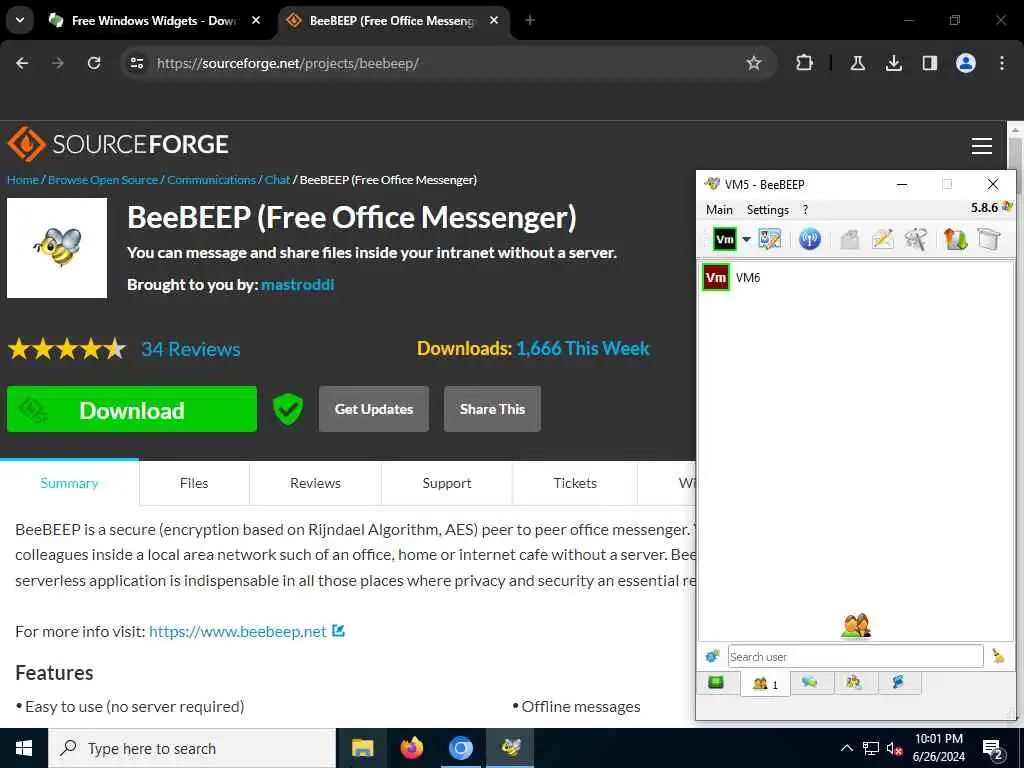This screenshot has height=768, width=1024.
Task: Click the blue broadcast antenna icon
Action: coord(810,239)
